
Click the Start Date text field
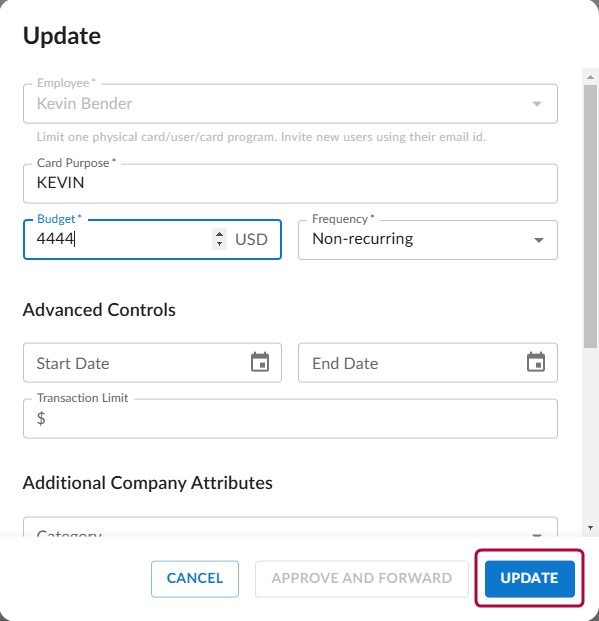coord(135,363)
